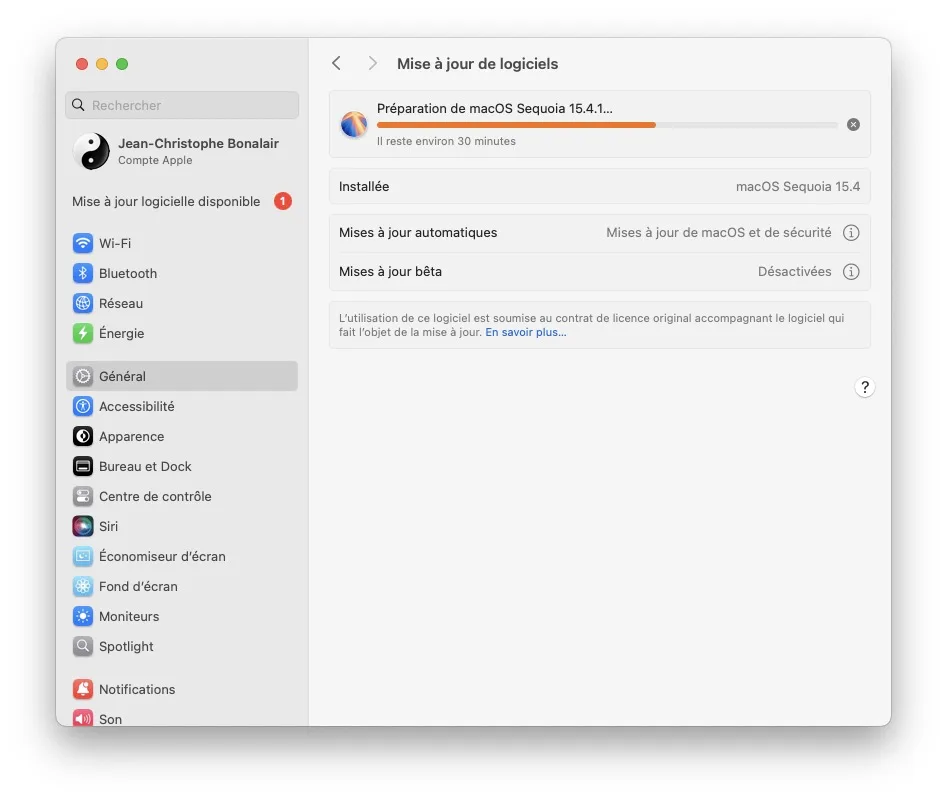Click the Apparence icon

coord(83,436)
